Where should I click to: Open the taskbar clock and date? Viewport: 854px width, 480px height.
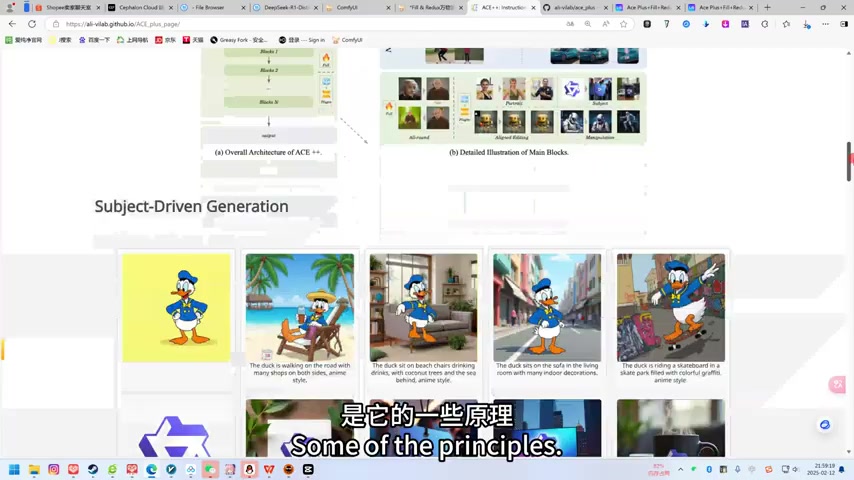(x=821, y=469)
